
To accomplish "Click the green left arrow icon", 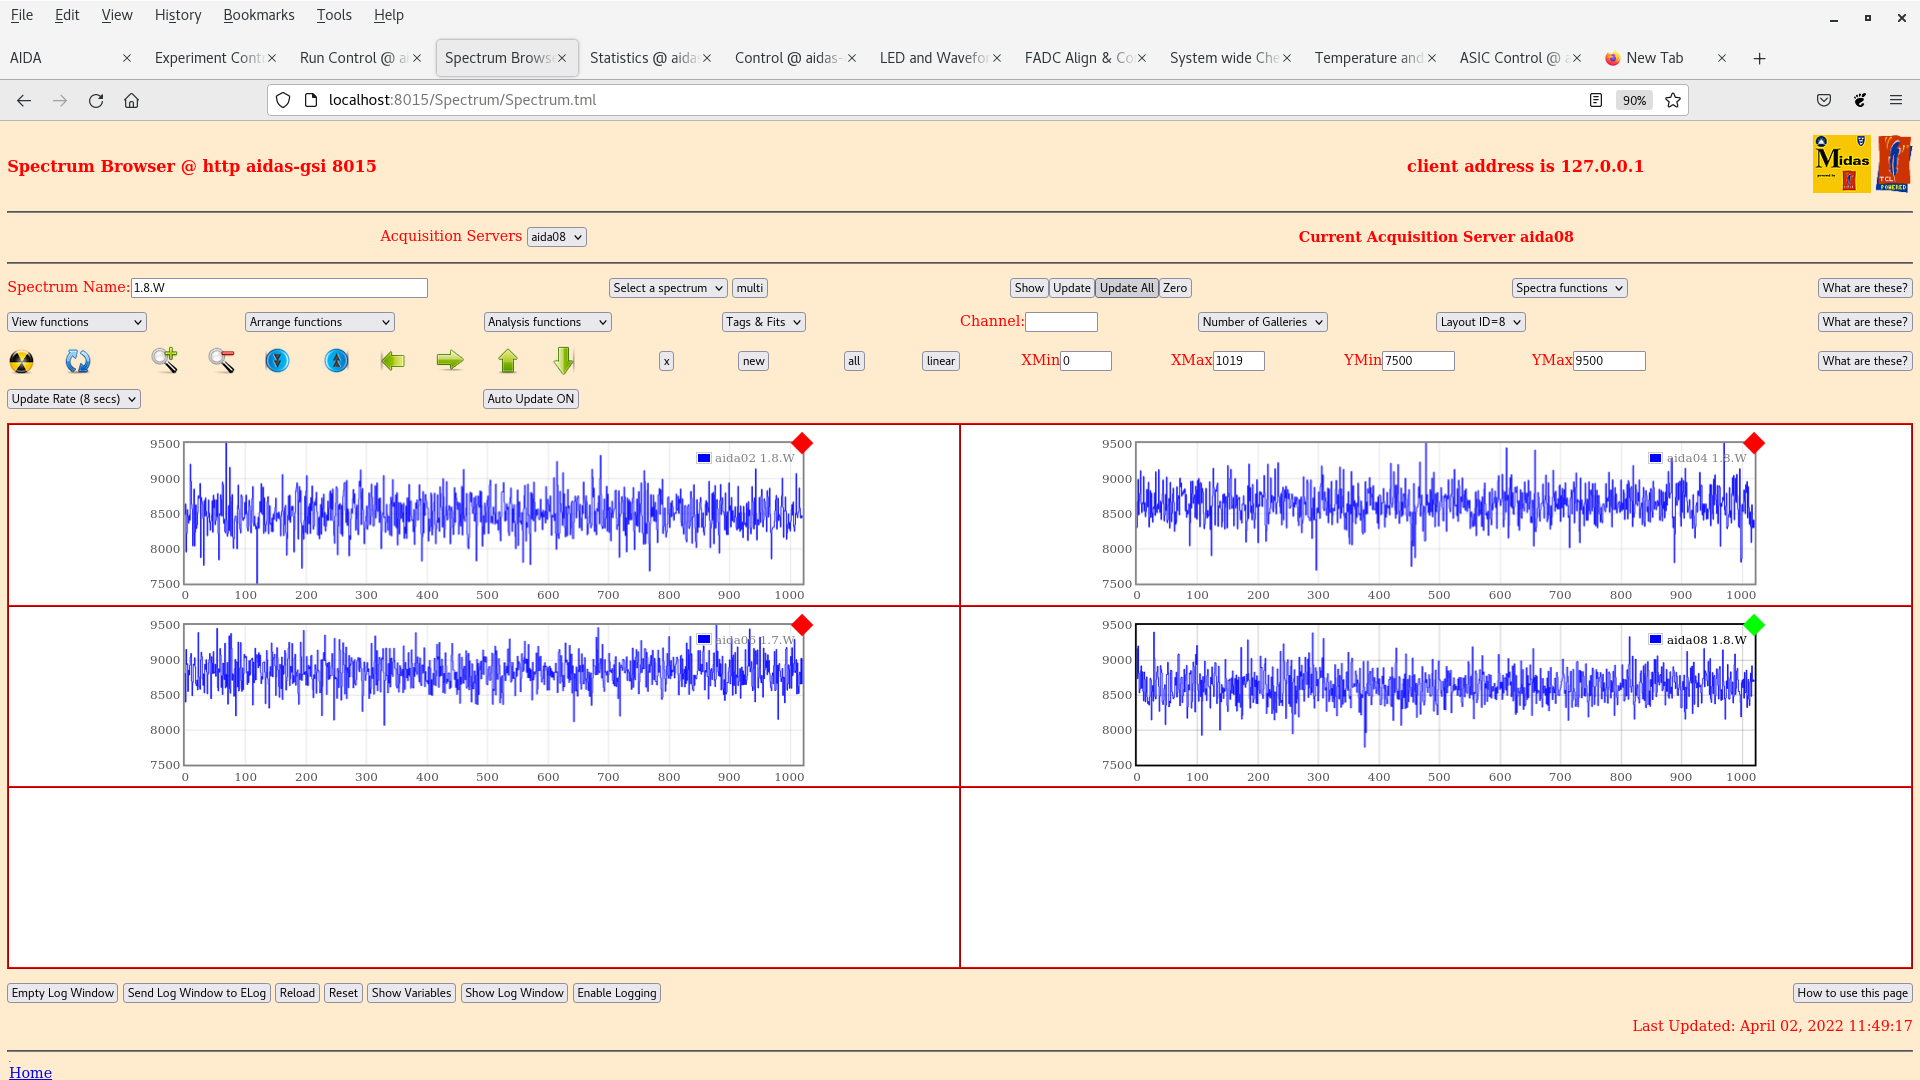I will click(x=393, y=360).
